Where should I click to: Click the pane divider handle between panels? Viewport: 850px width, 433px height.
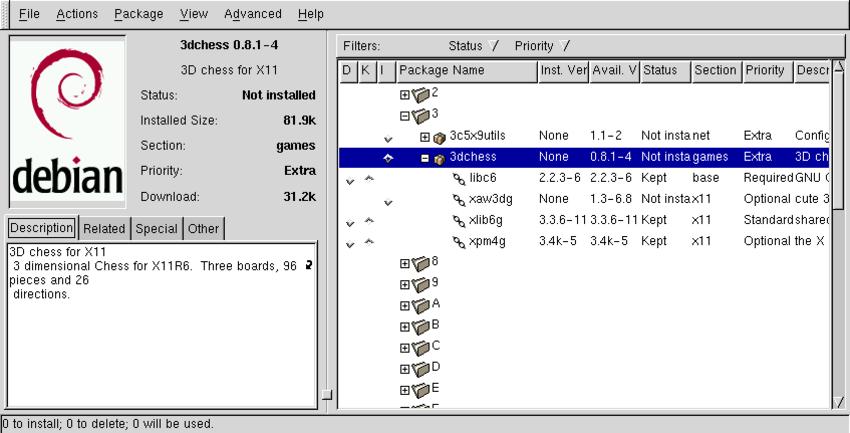click(327, 395)
